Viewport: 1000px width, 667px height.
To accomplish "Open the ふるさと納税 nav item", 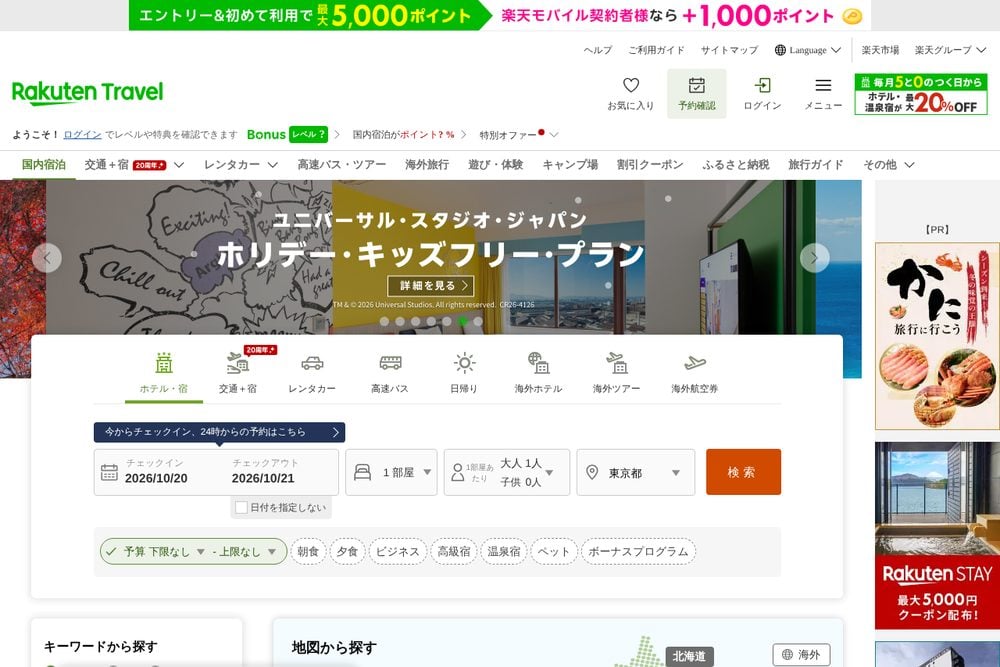I will click(735, 165).
